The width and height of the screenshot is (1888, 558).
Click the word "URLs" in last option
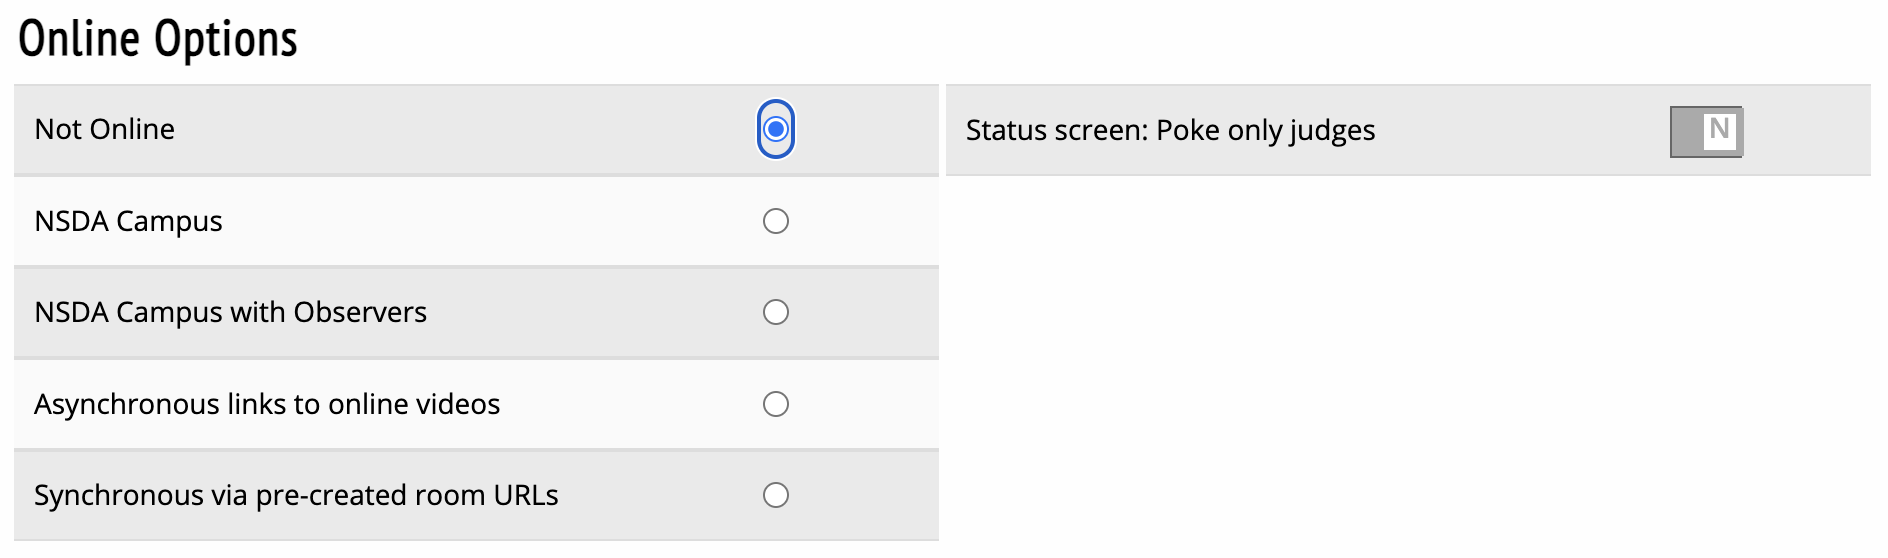tap(526, 496)
